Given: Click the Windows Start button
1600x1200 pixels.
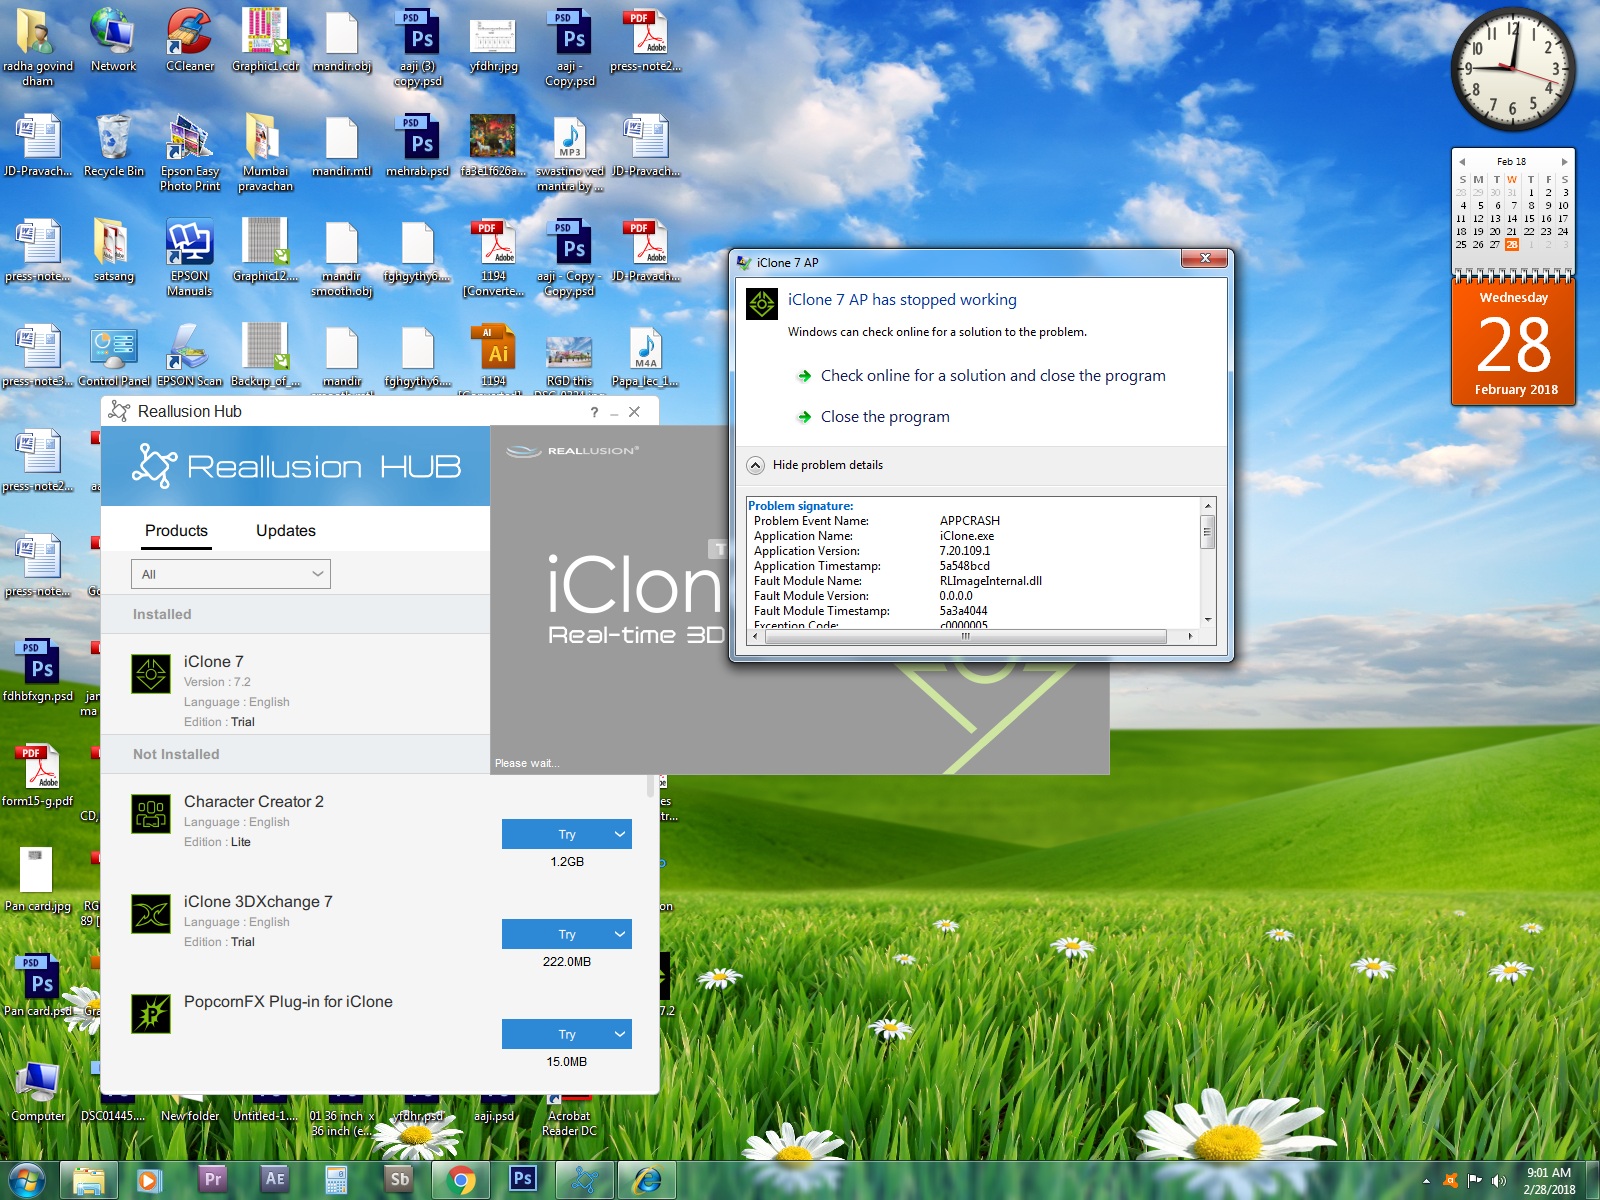Looking at the screenshot, I should pos(27,1180).
